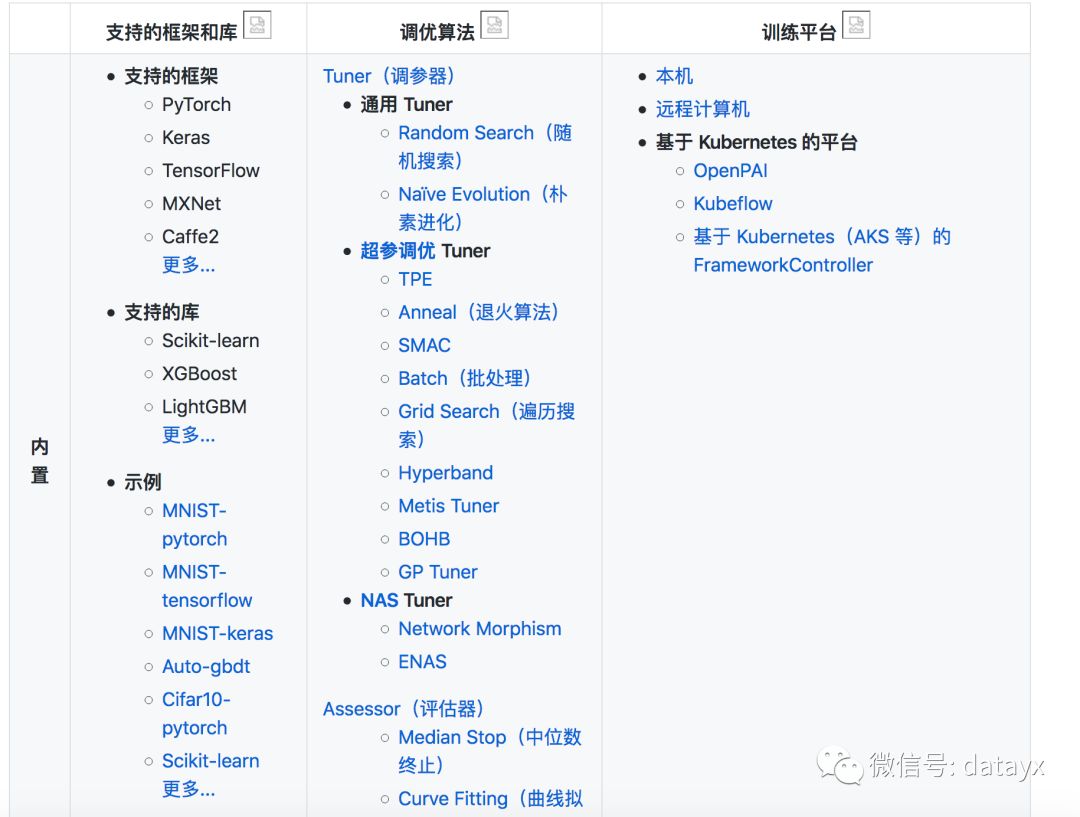Click the 更多... link under LightGBM
This screenshot has width=1080, height=817.
189,435
